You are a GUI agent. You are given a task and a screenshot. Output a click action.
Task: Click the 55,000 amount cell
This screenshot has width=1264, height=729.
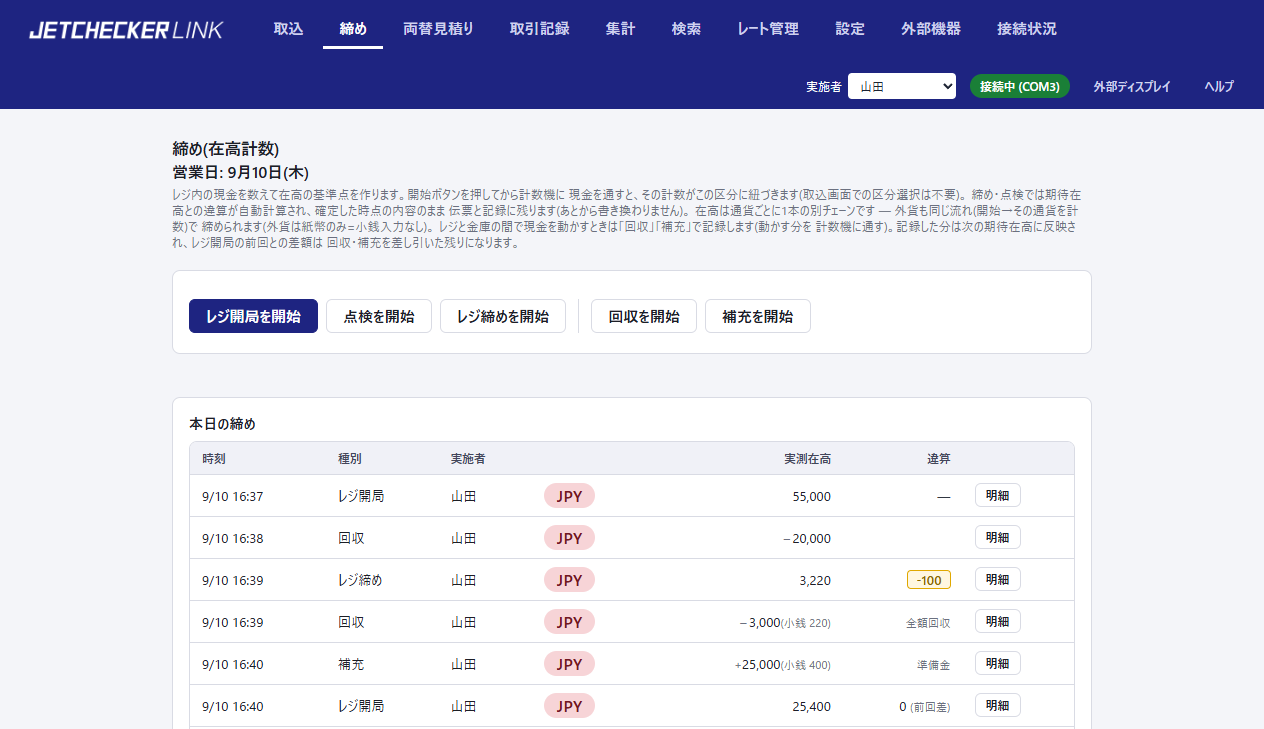click(x=810, y=496)
